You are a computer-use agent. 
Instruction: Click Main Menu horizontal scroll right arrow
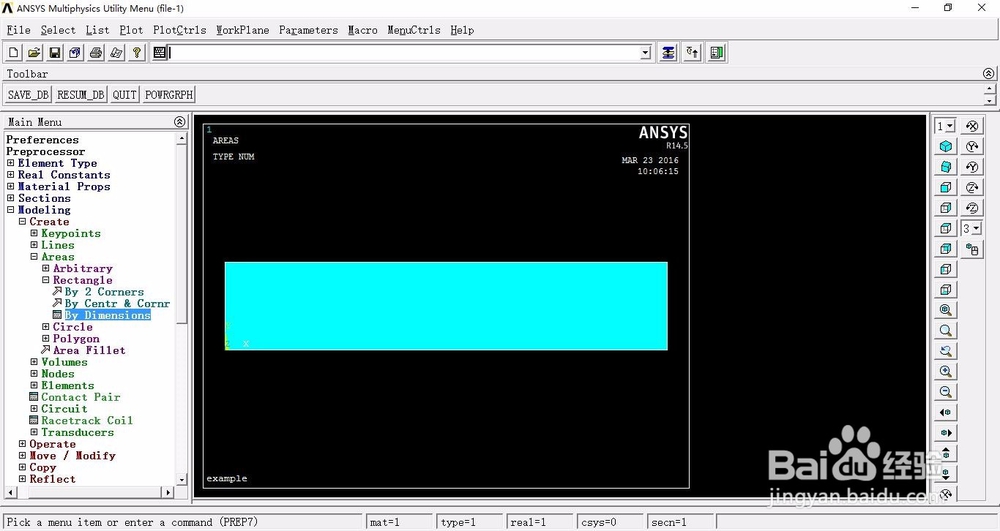[x=168, y=492]
